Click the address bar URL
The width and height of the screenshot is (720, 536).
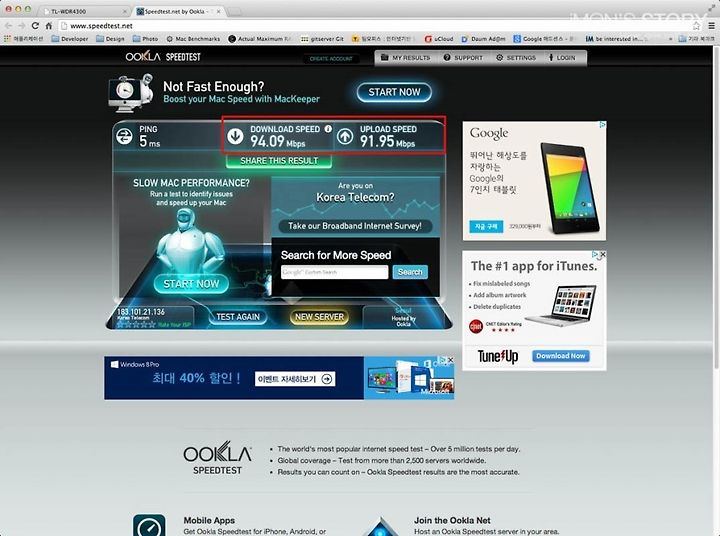coord(101,26)
